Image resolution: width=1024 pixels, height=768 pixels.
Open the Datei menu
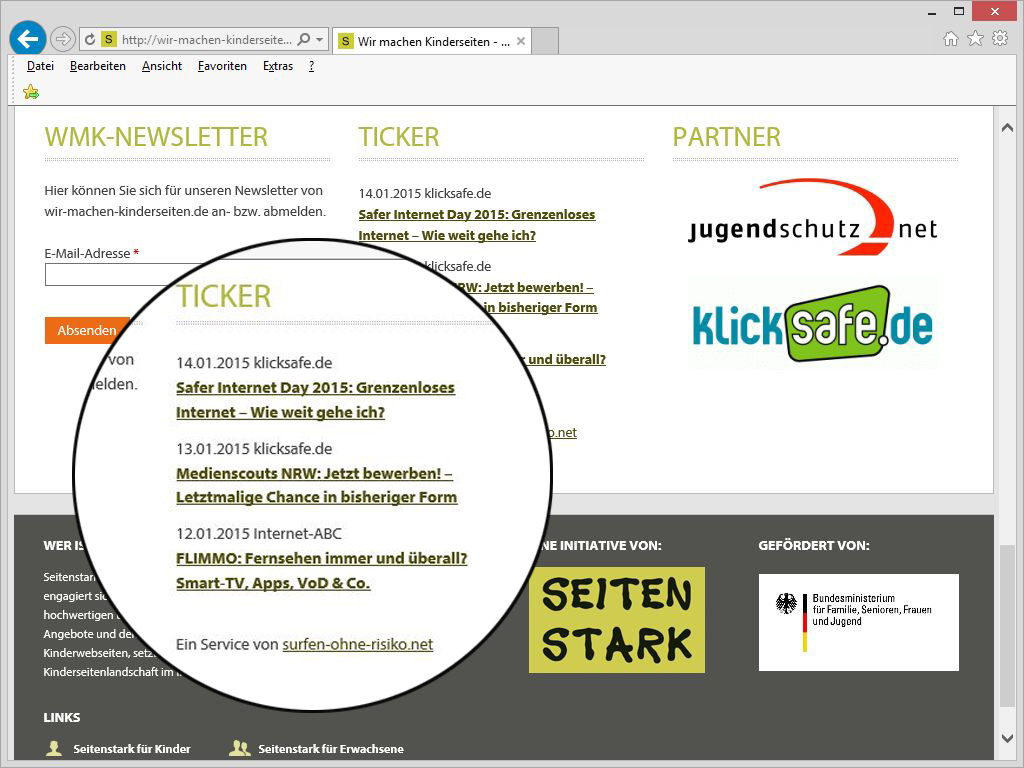pos(40,66)
